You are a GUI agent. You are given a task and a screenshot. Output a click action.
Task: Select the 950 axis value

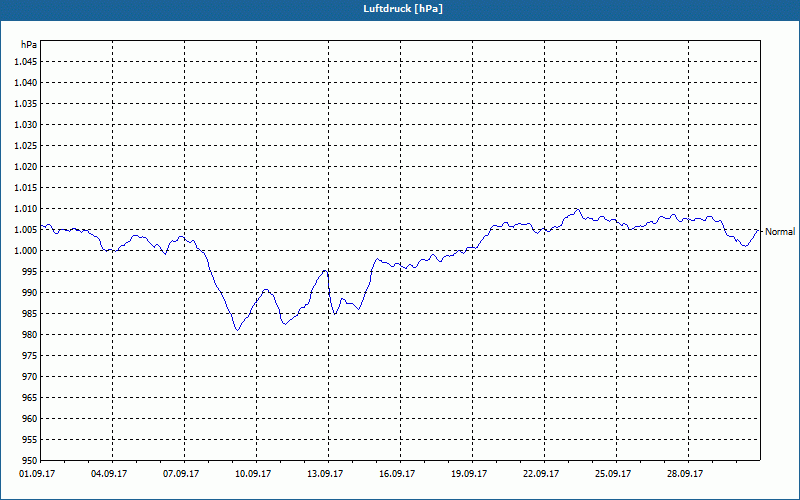pos(30,461)
